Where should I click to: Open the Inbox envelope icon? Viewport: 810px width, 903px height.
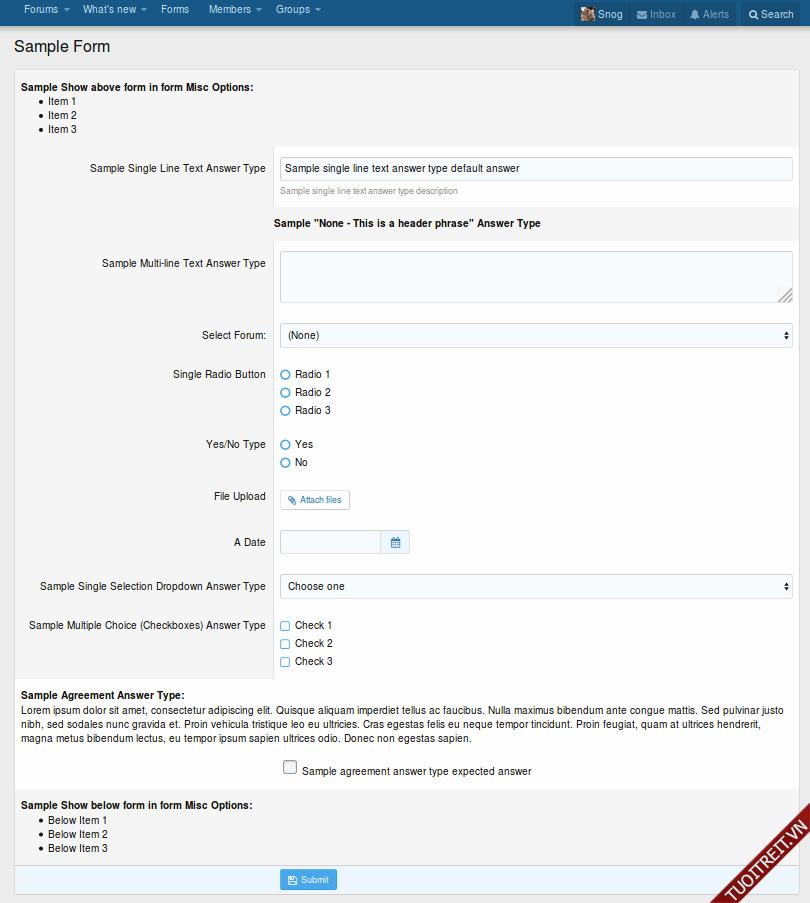click(x=642, y=15)
